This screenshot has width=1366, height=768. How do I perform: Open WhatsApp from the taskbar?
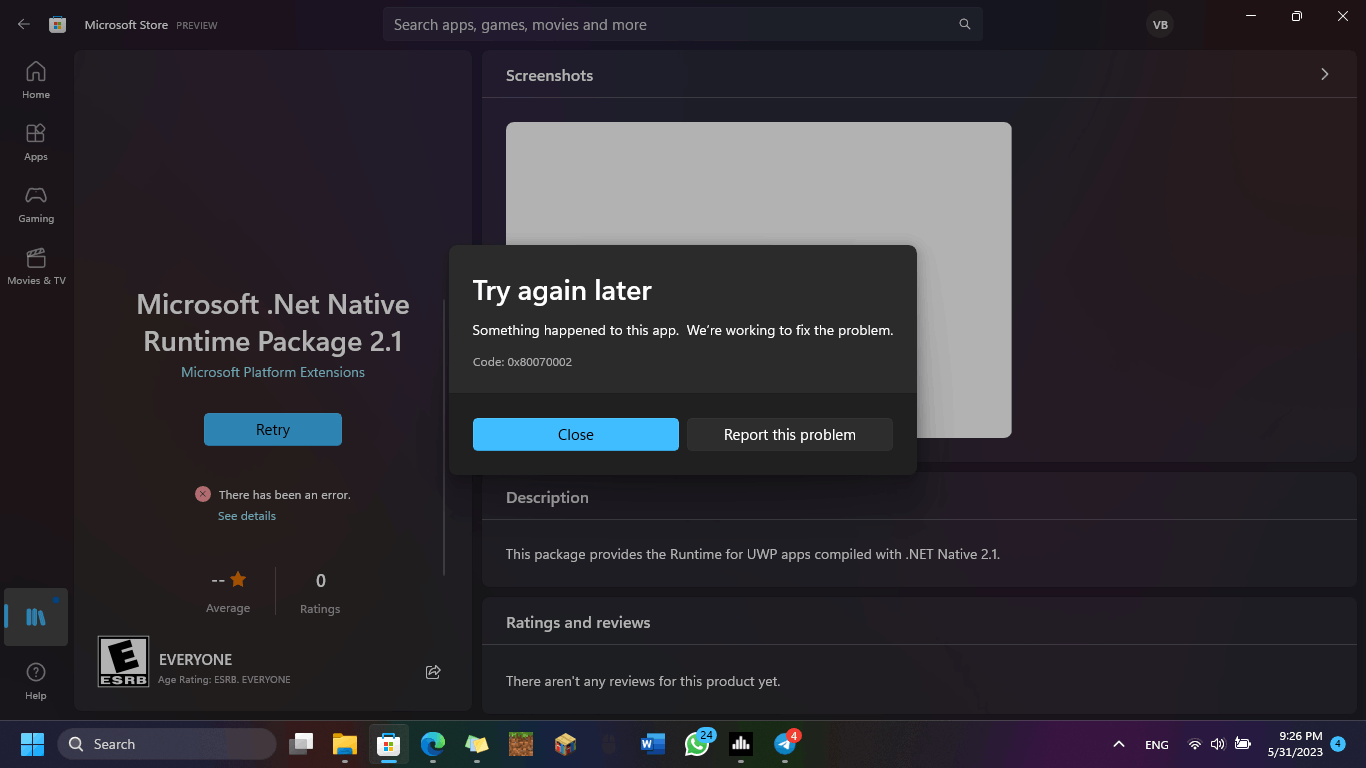[x=696, y=744]
